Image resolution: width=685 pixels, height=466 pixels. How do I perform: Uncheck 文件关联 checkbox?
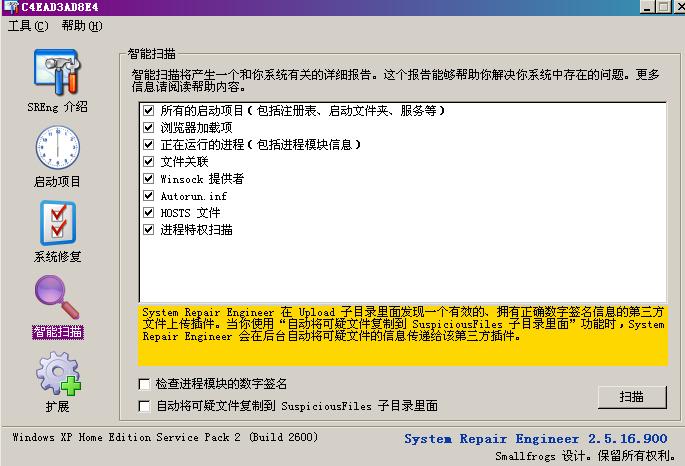click(x=149, y=162)
